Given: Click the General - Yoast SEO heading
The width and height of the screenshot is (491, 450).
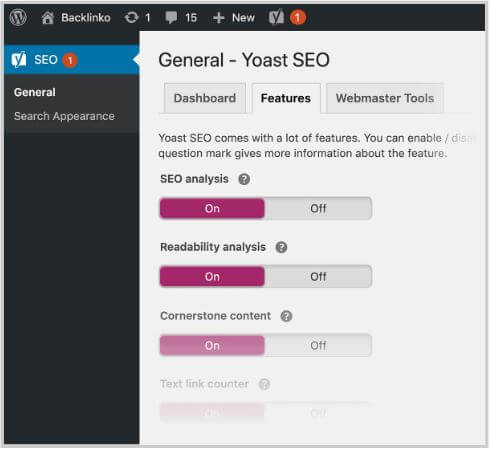Looking at the screenshot, I should (244, 60).
